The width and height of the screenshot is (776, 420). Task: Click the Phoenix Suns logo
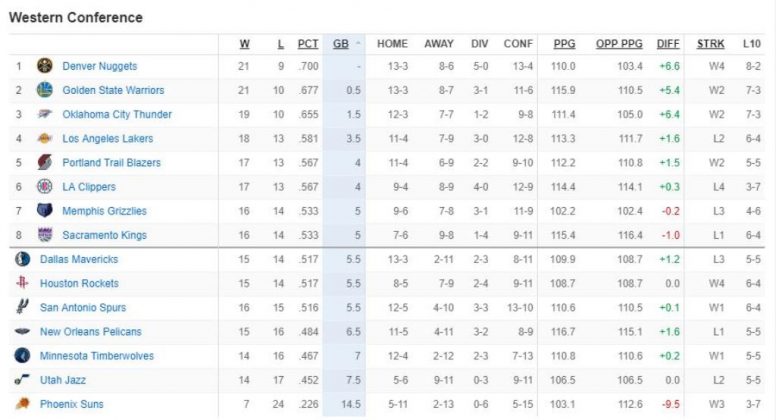[22, 404]
